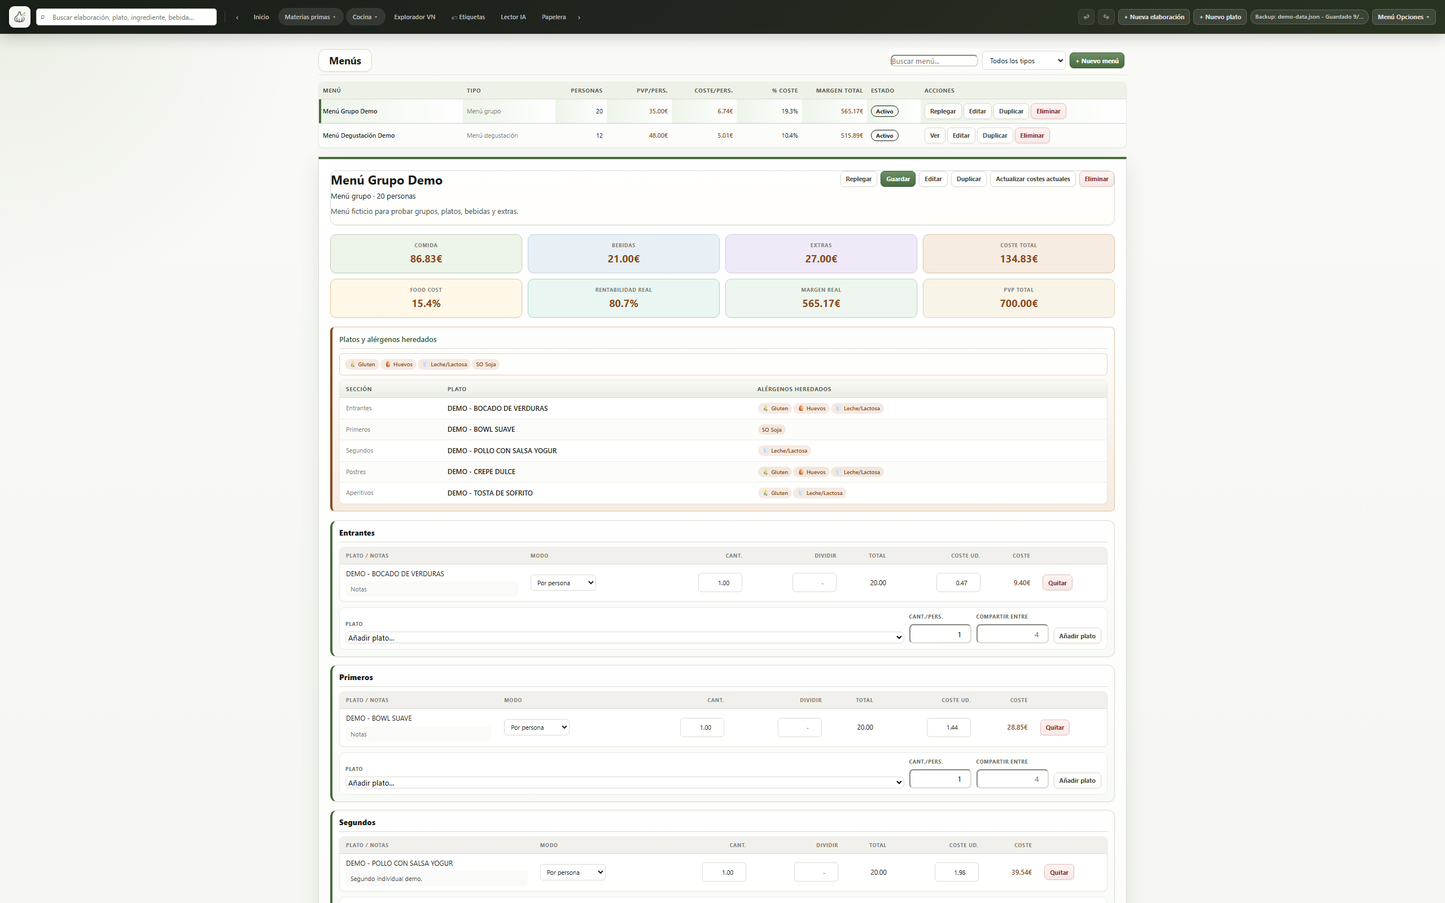1445x903 pixels.
Task: Open Explorador VN
Action: [414, 17]
